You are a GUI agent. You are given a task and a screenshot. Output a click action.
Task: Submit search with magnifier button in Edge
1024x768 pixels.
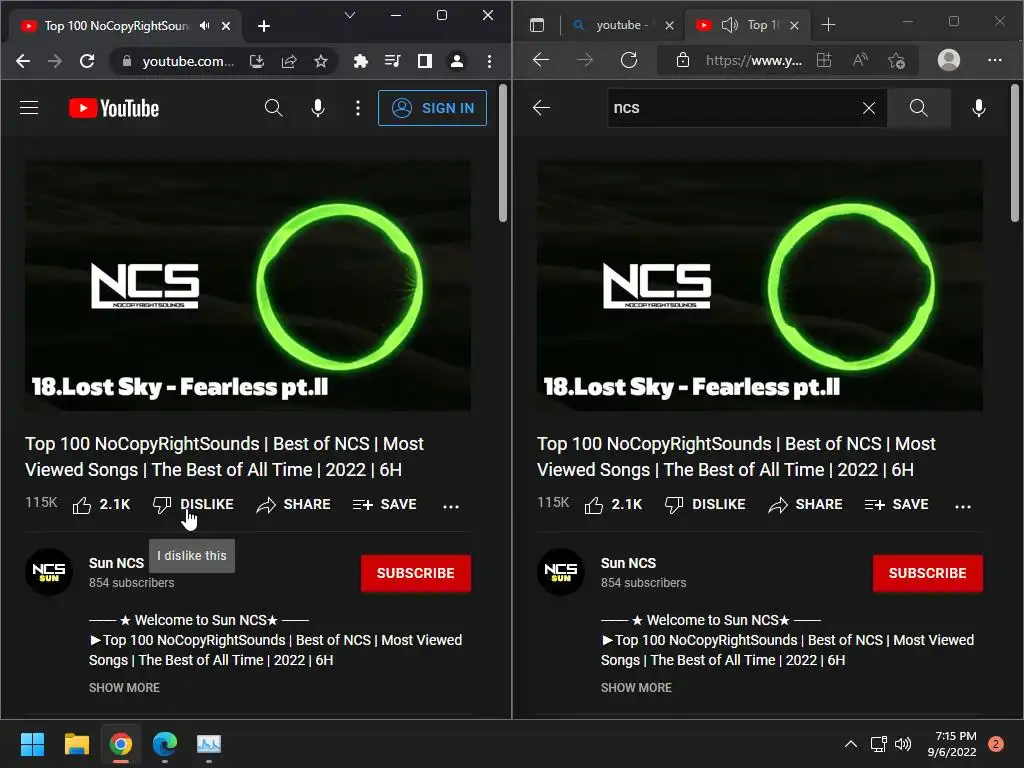click(x=919, y=108)
